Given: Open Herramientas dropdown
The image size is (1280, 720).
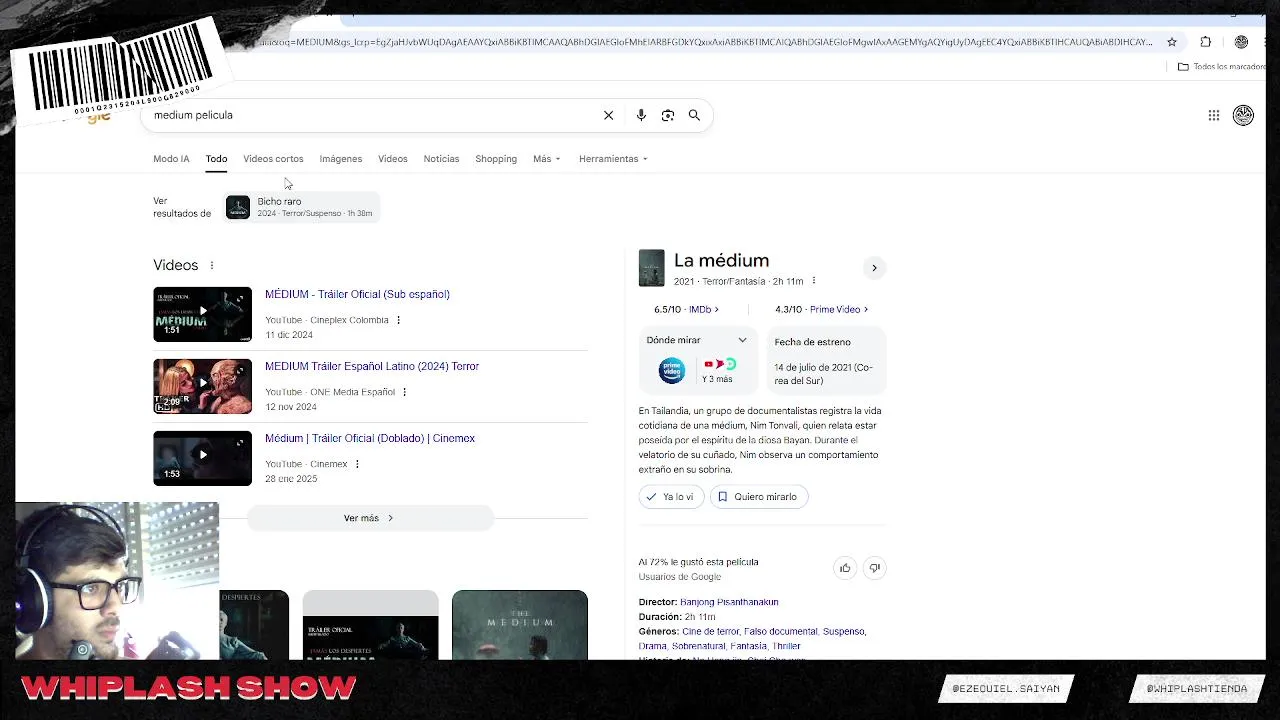Looking at the screenshot, I should (x=613, y=159).
